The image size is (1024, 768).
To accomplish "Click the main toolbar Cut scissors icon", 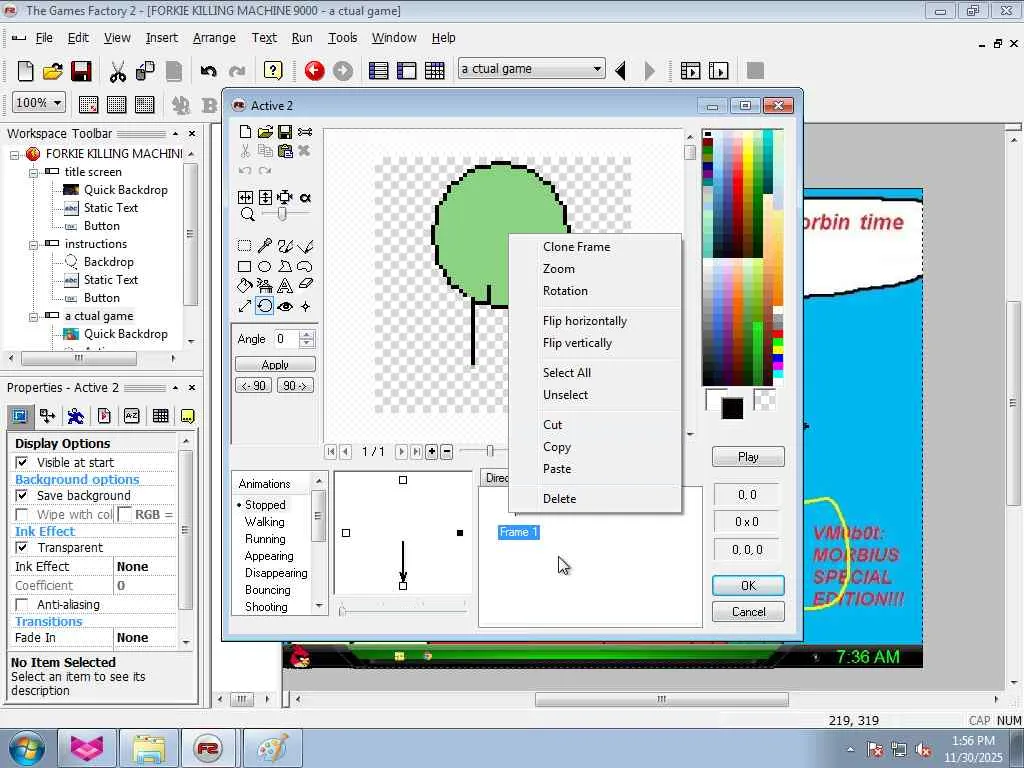I will click(118, 71).
